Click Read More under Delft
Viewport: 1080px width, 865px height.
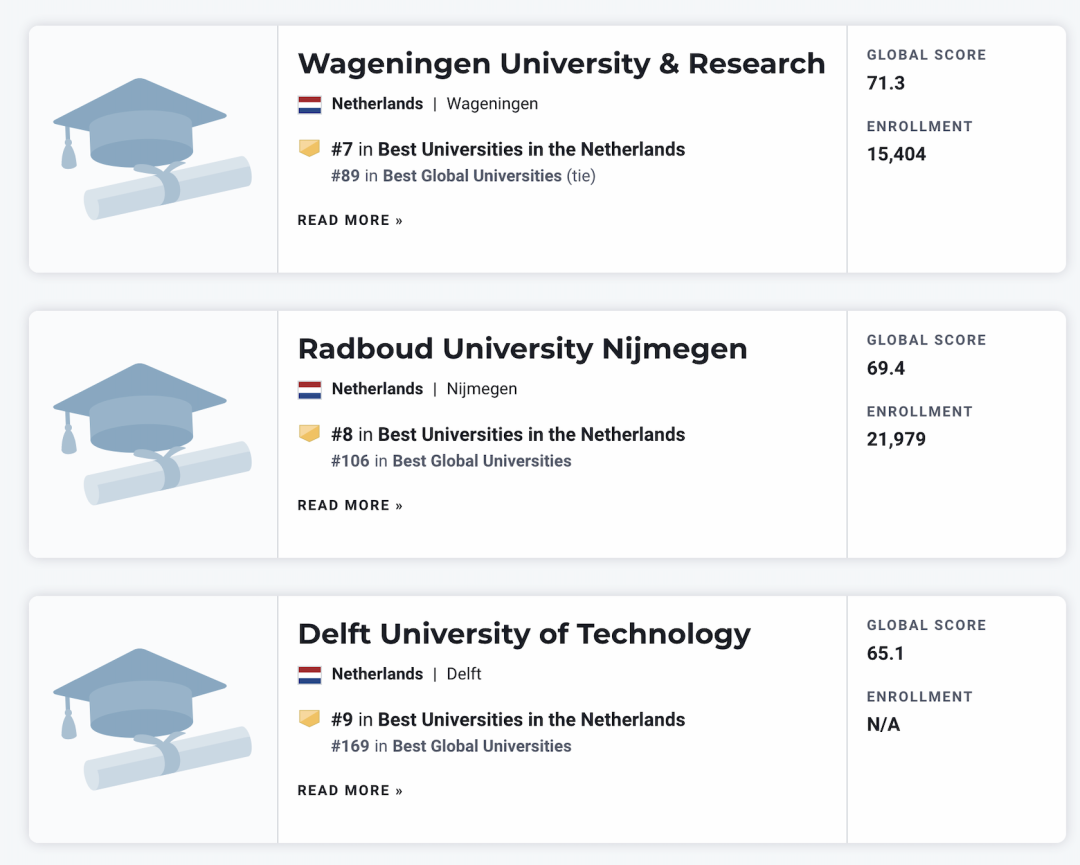pos(350,790)
